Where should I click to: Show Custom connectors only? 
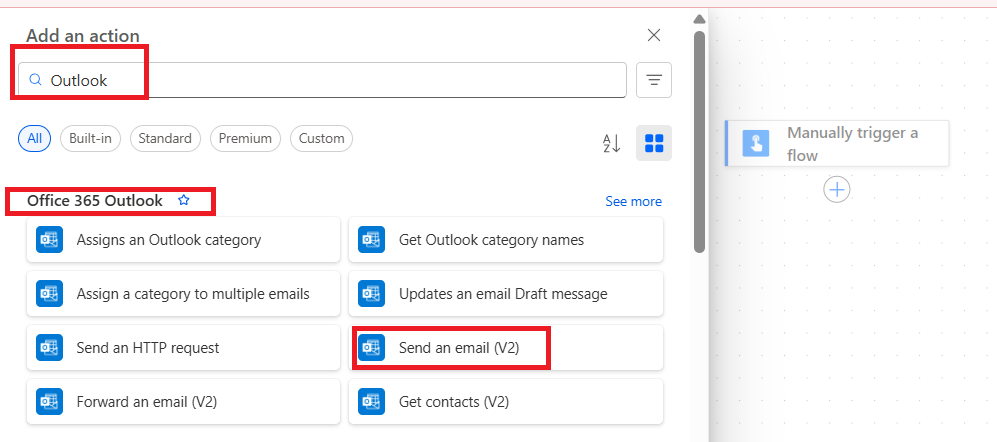[x=321, y=139]
